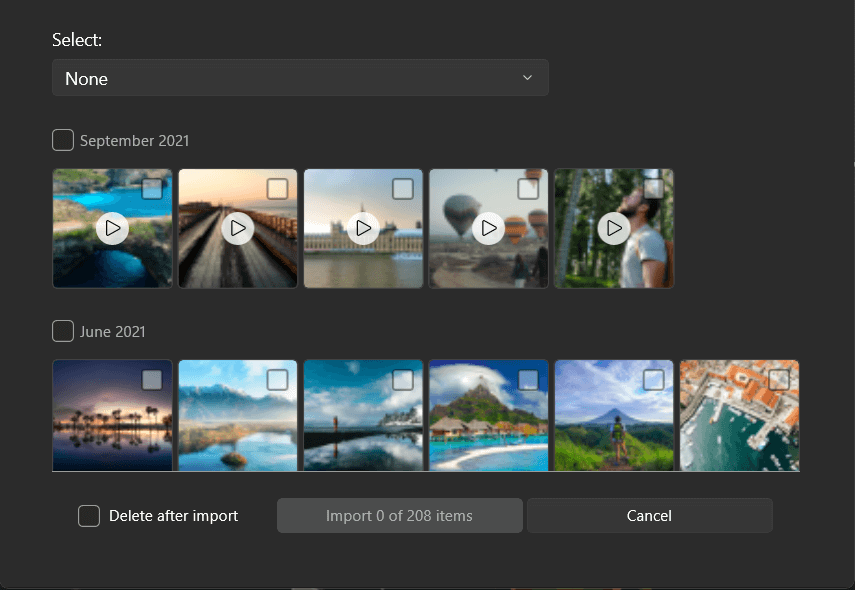This screenshot has height=590, width=855.
Task: Click the Import 0 of 208 items button
Action: pyautogui.click(x=400, y=515)
